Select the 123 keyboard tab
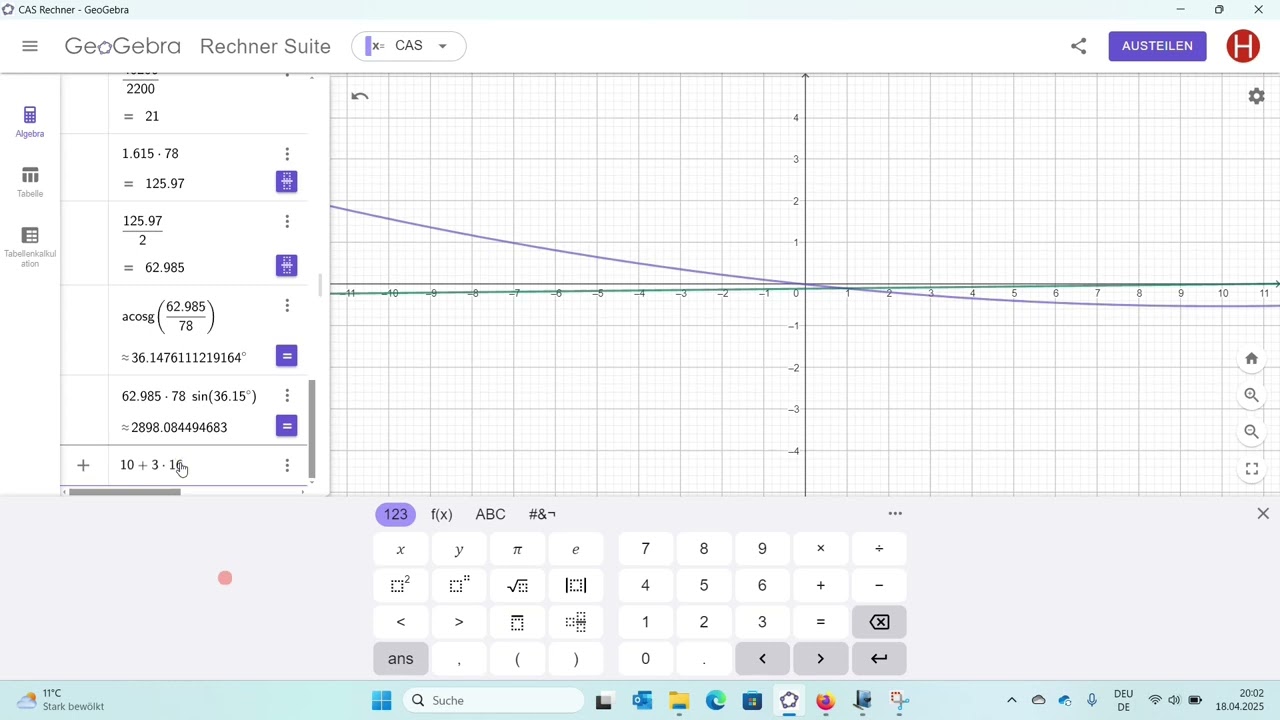The width and height of the screenshot is (1280, 720). coord(396,514)
